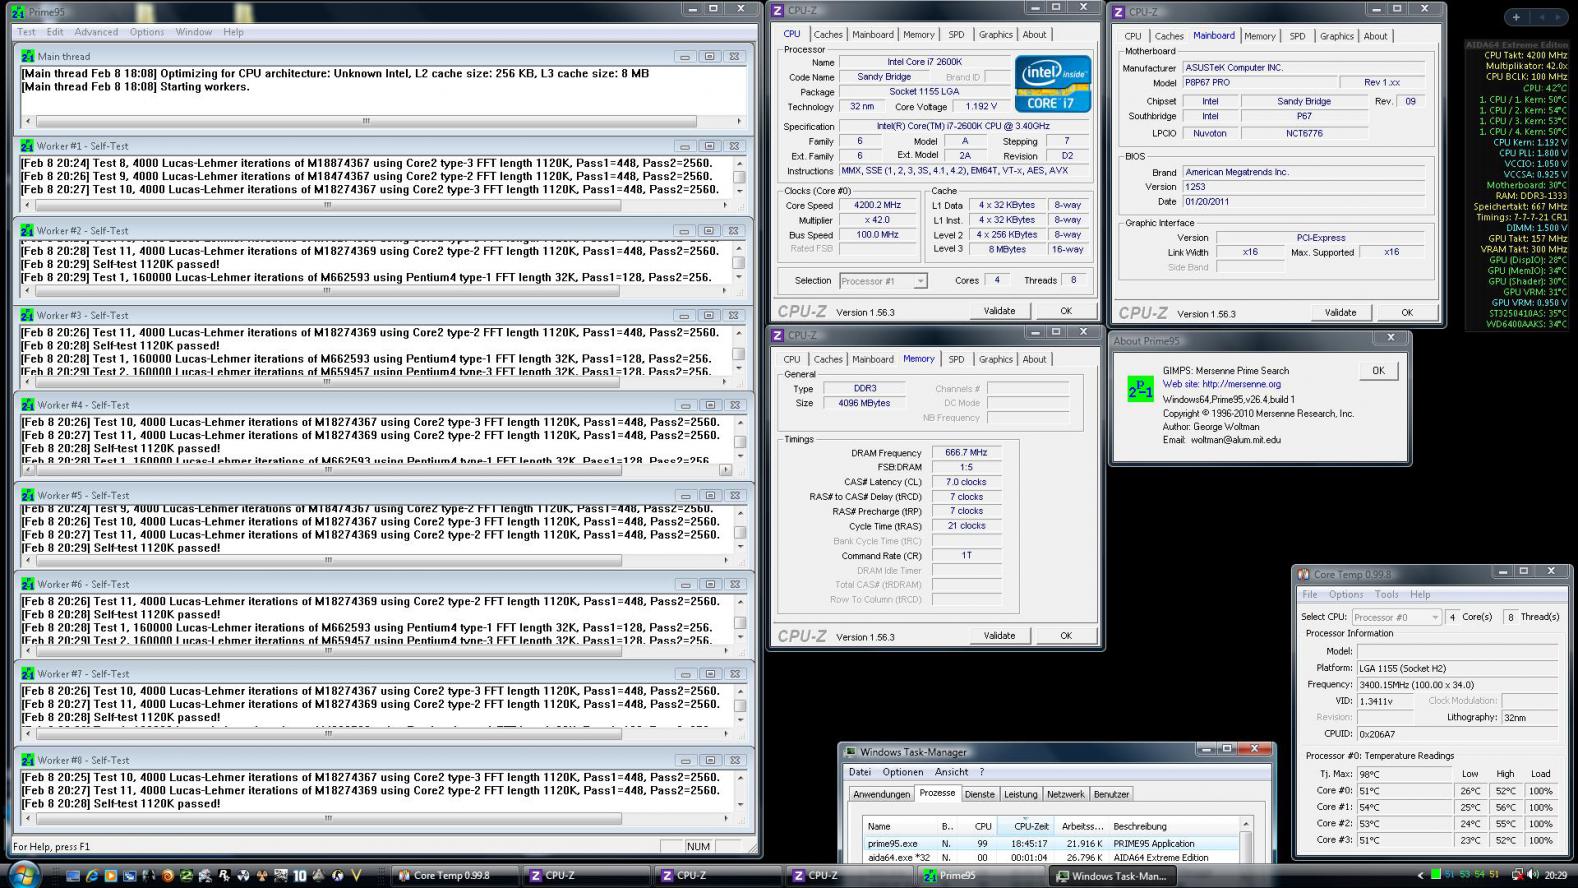Click the CAS# Latency 7.0 clocks field
This screenshot has width=1578, height=888.
(966, 482)
